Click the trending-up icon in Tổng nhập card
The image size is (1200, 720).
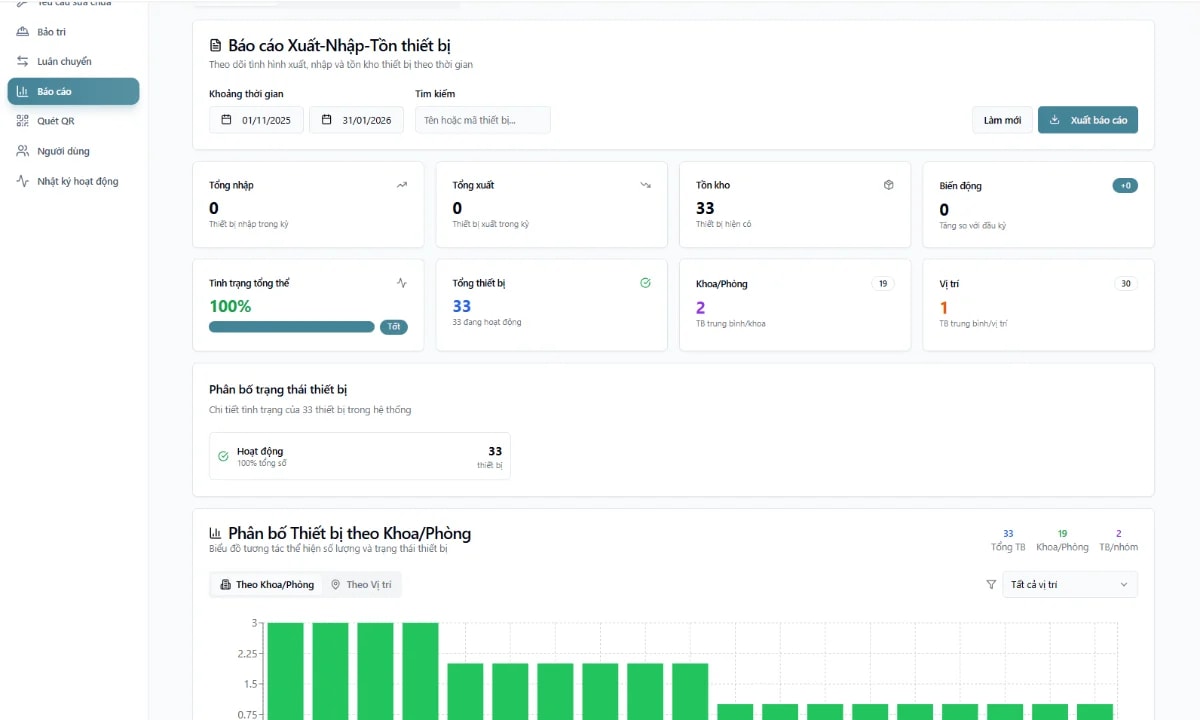pos(402,185)
